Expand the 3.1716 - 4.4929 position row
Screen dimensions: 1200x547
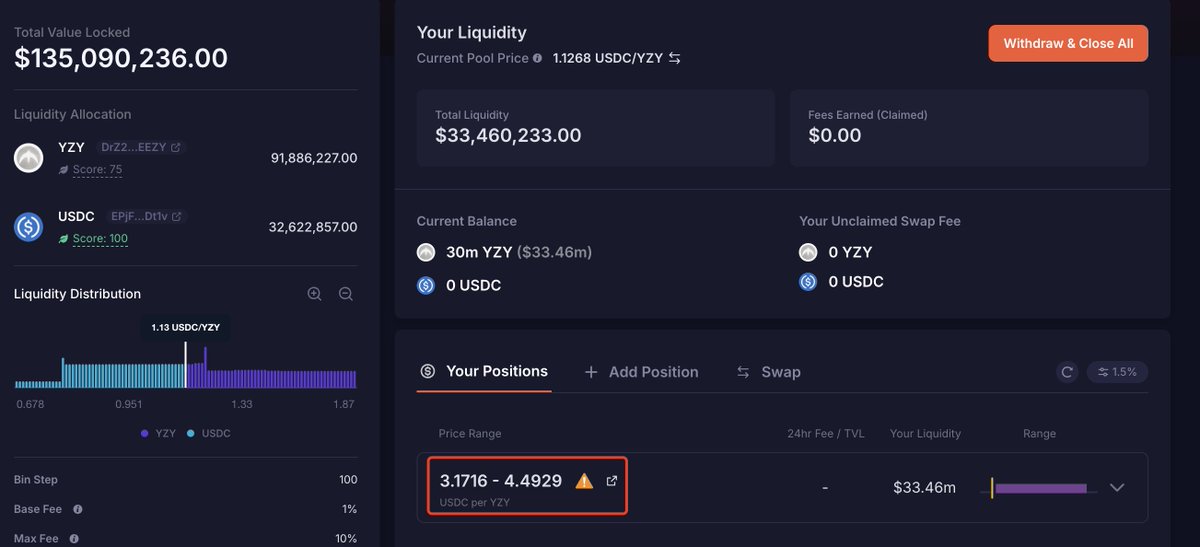click(x=1118, y=488)
